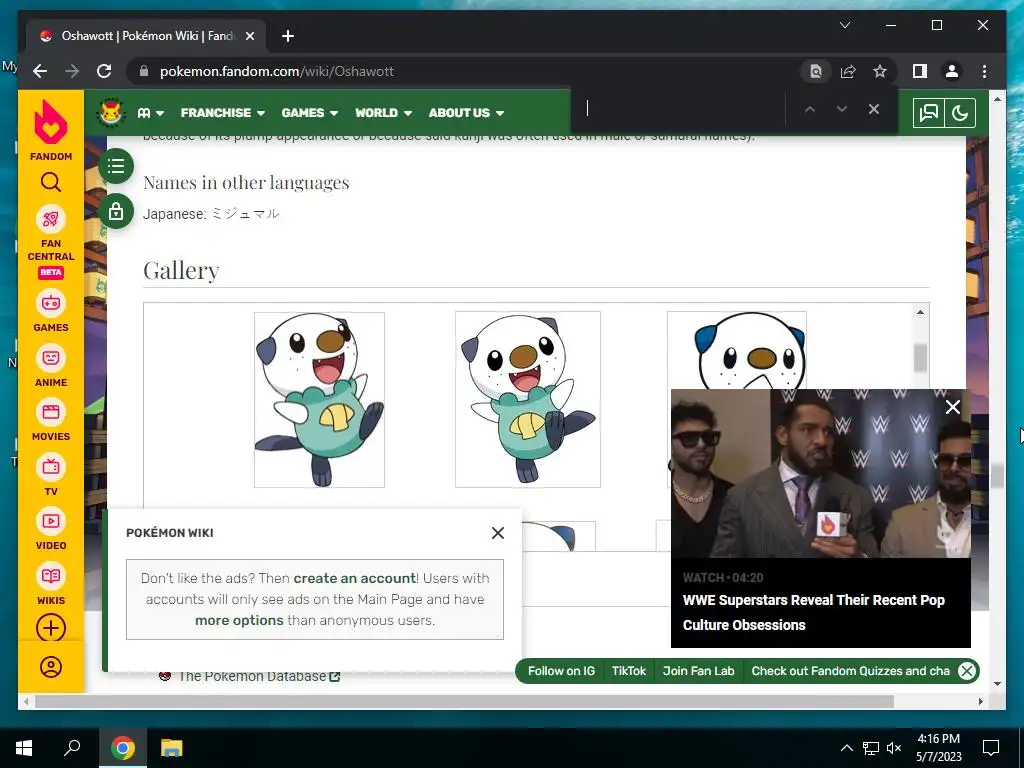Viewport: 1024px width, 768px height.
Task: Go to previous find result
Action: (810, 109)
